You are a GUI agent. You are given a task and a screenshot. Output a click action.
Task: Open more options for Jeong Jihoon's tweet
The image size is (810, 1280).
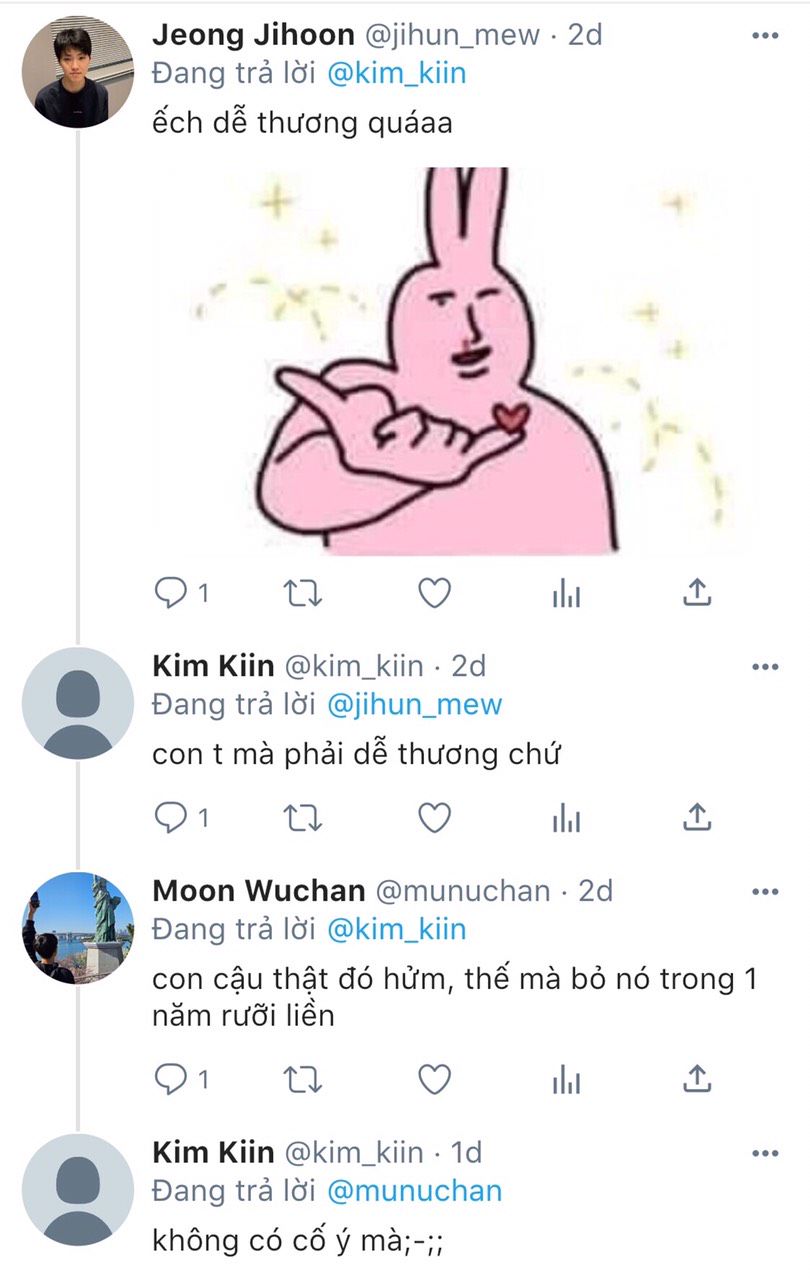point(764,36)
